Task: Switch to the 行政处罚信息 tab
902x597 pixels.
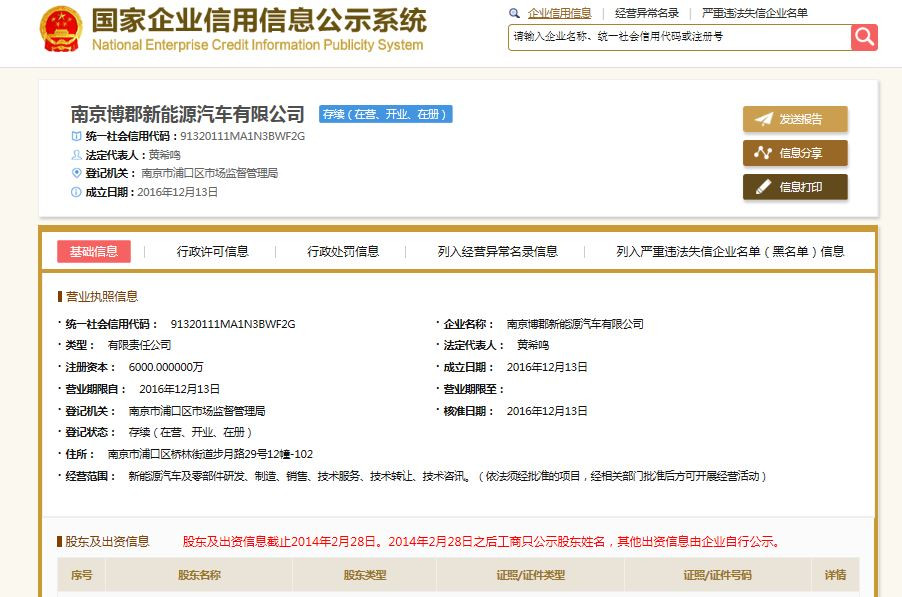Action: 343,251
